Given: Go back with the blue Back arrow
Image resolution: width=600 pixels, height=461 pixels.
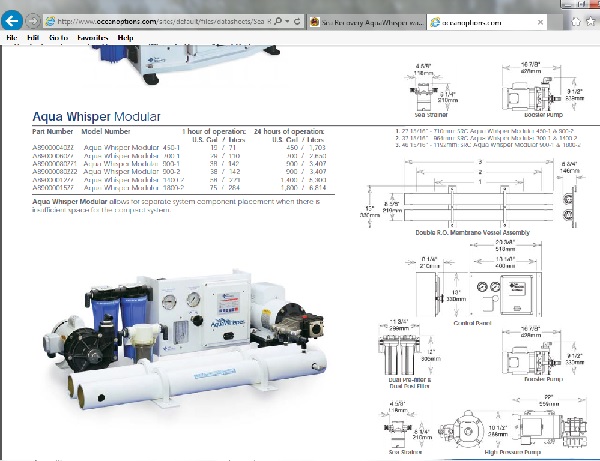Looking at the screenshot, I should pos(12,21).
